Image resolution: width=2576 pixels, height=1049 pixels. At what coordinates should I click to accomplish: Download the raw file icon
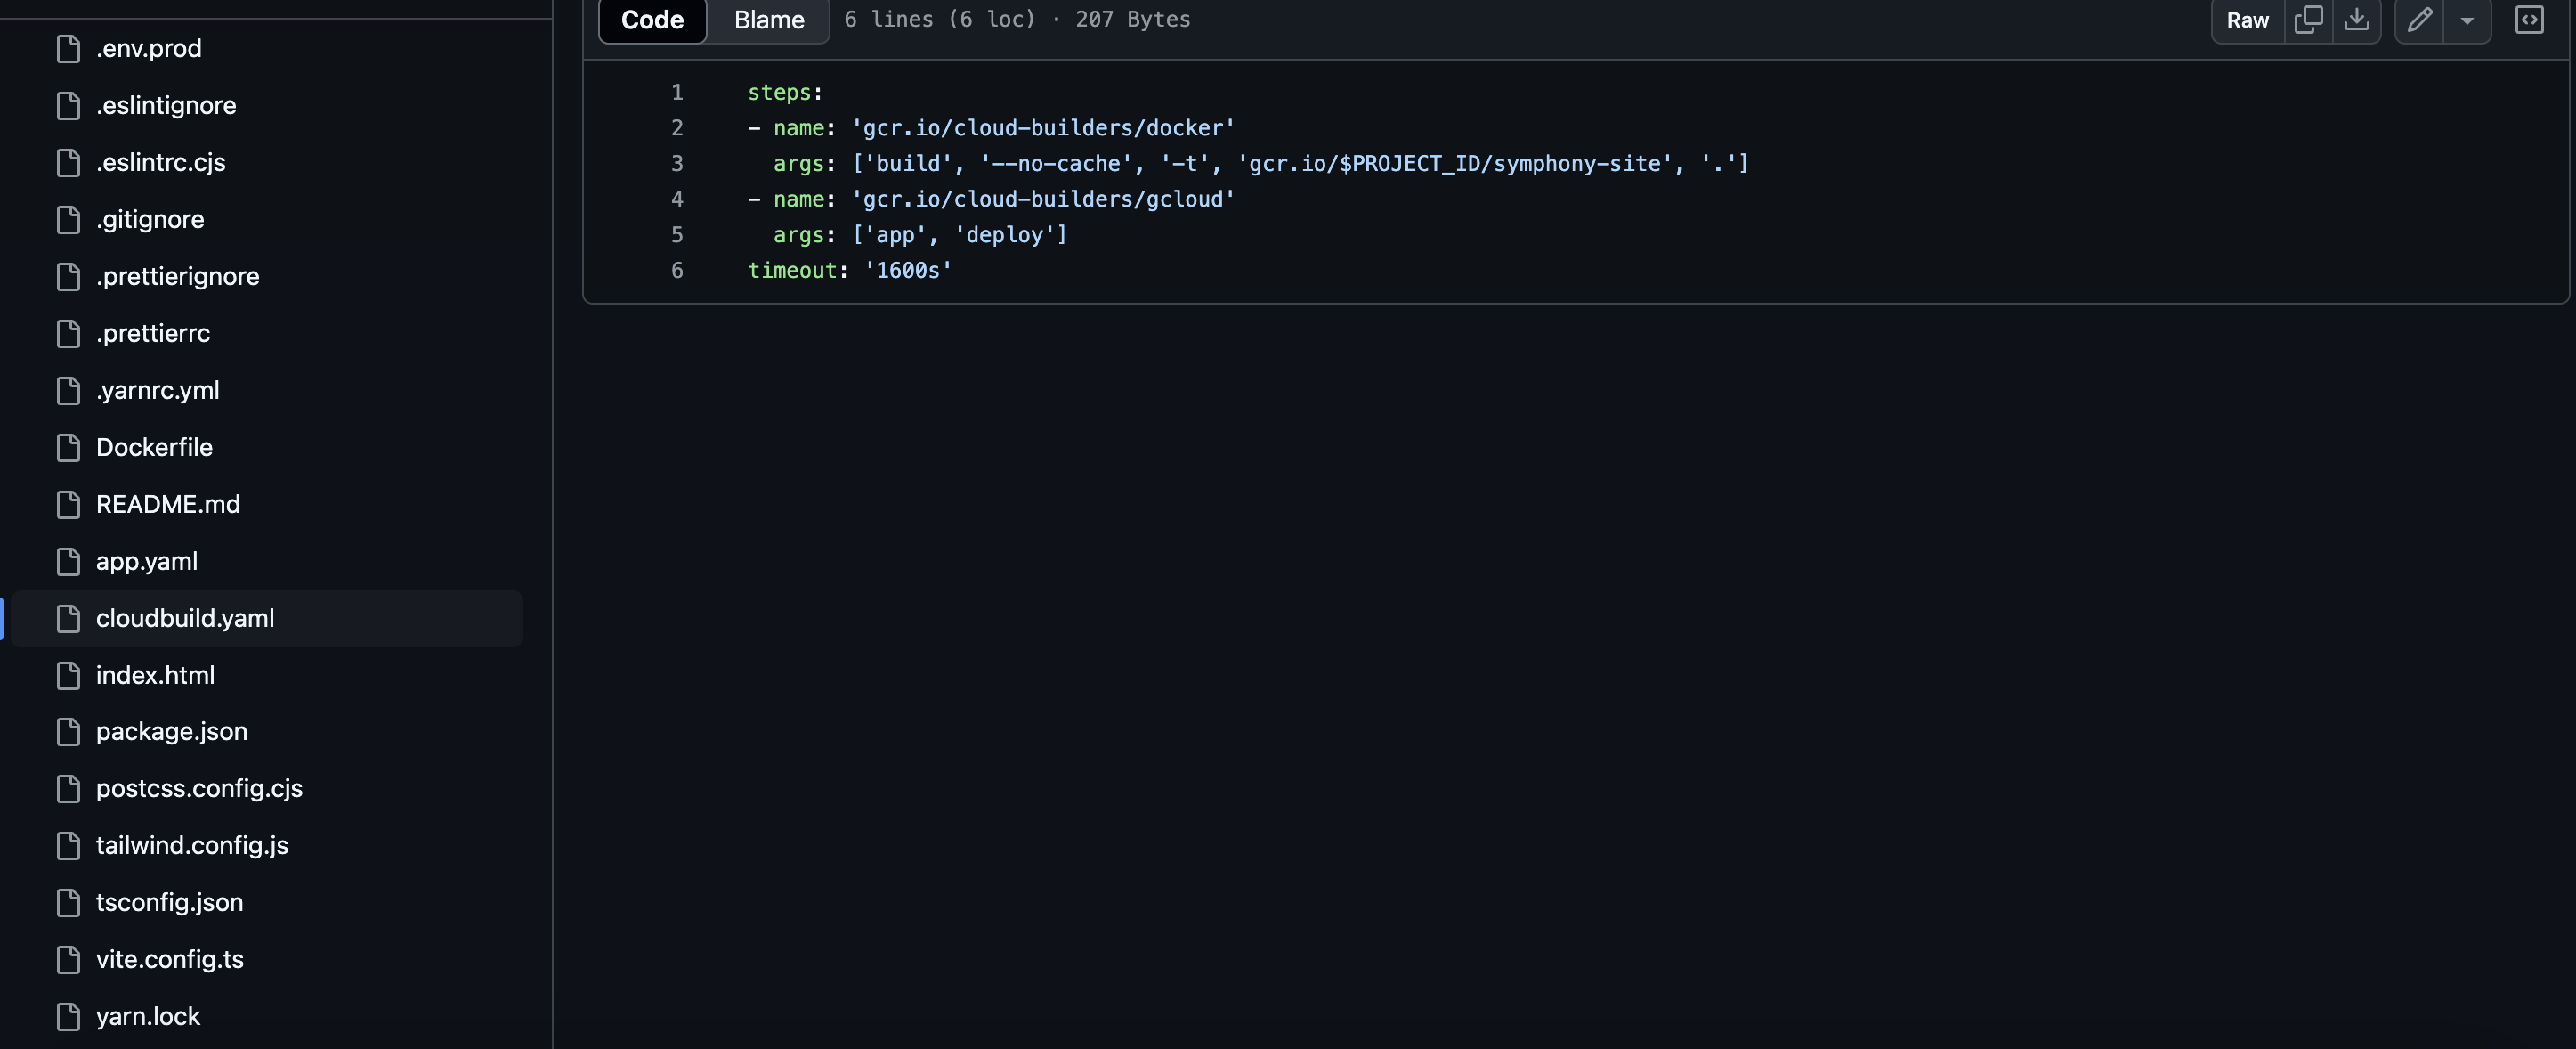[2357, 20]
